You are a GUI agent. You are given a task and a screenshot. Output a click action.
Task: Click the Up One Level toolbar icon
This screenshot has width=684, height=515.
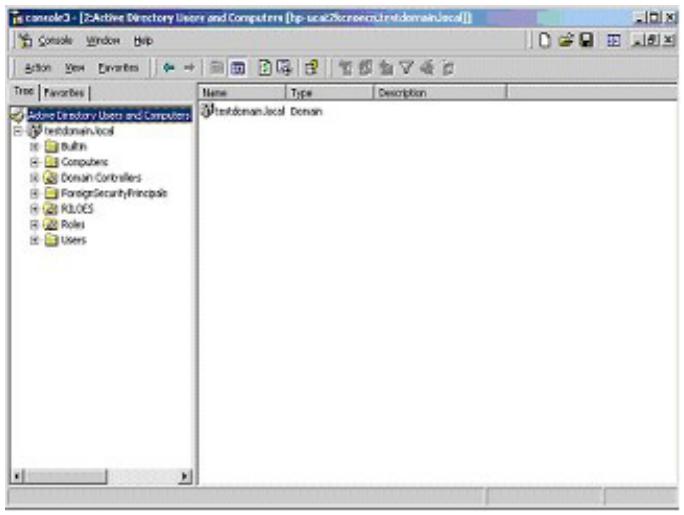(x=217, y=68)
